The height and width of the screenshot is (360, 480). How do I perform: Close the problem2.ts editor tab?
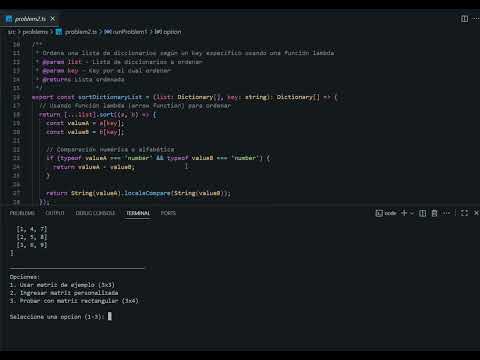(53, 19)
